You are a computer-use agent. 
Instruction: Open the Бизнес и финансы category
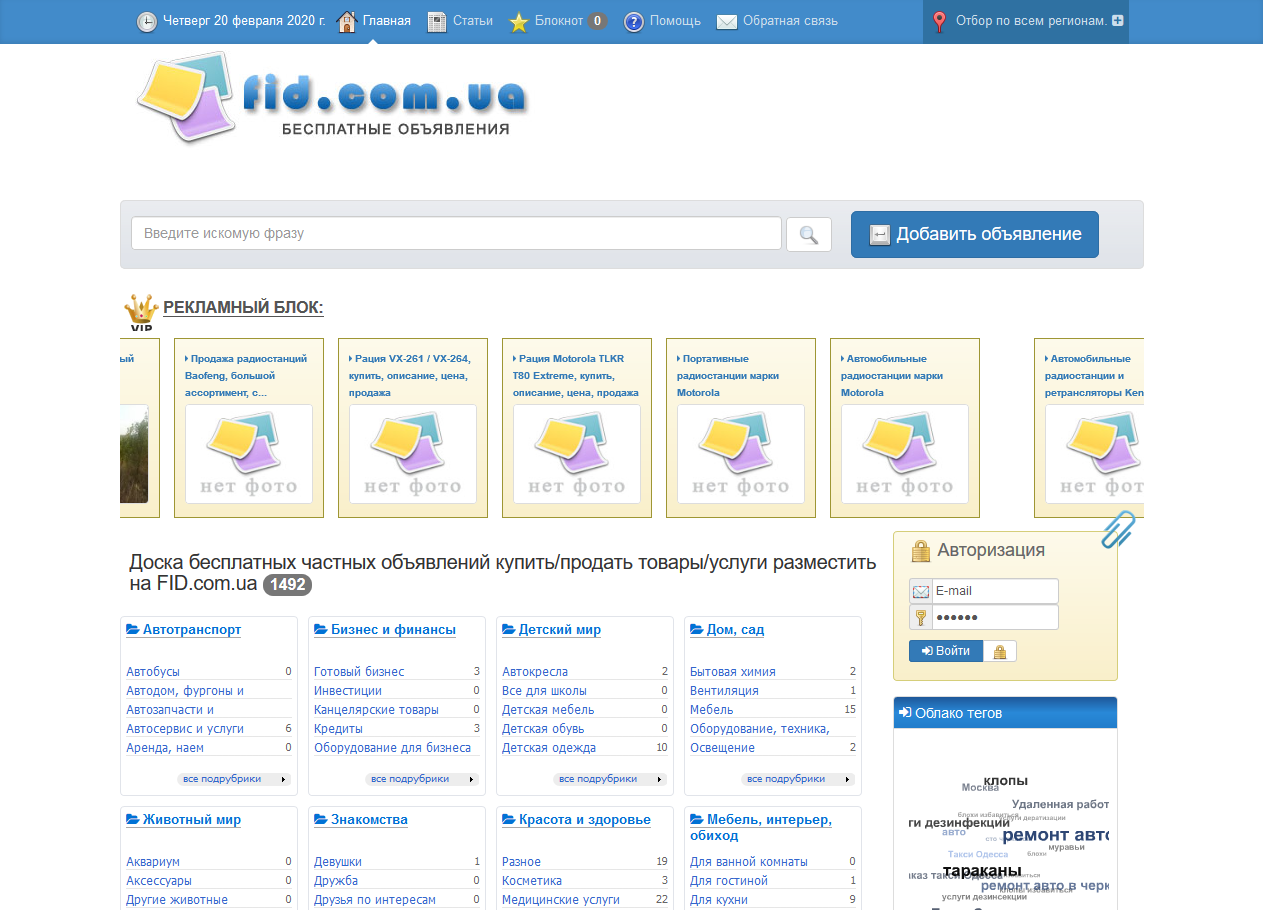(x=393, y=630)
